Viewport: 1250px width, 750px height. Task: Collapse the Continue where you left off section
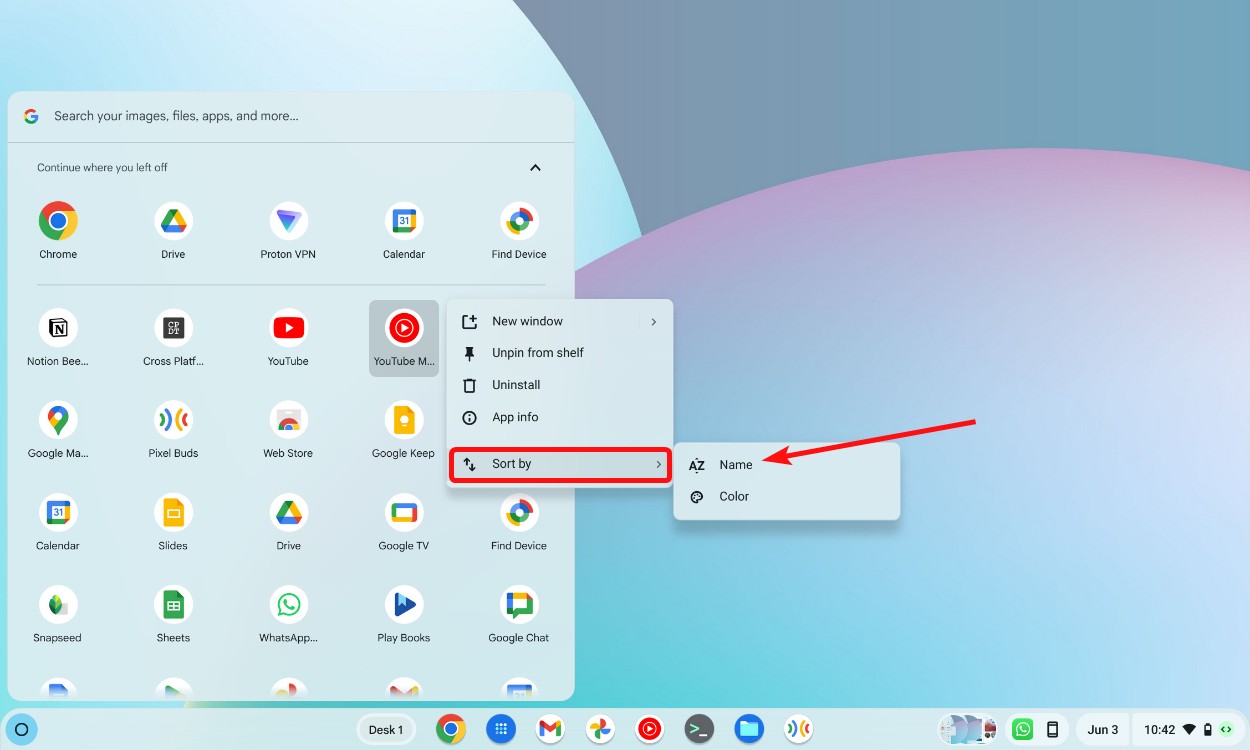coord(535,167)
